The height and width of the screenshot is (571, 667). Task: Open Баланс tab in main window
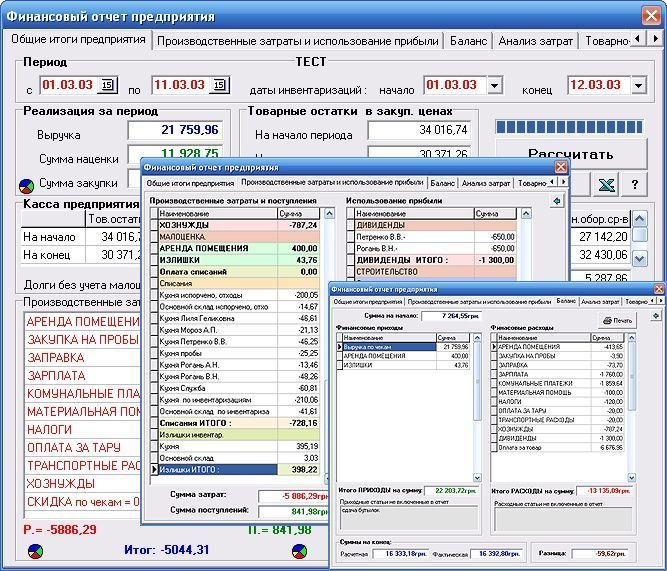pos(468,41)
